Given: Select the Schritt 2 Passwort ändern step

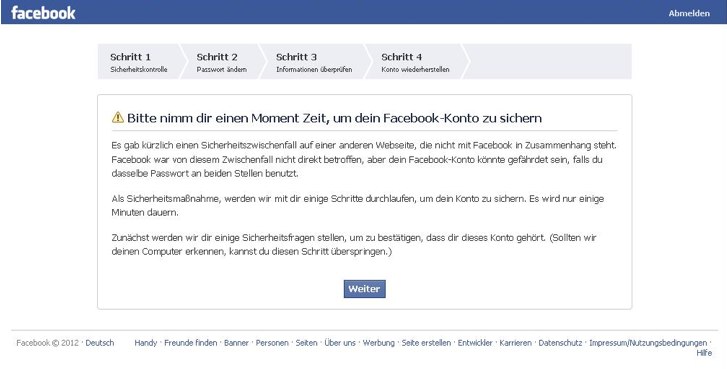Looking at the screenshot, I should click(222, 62).
